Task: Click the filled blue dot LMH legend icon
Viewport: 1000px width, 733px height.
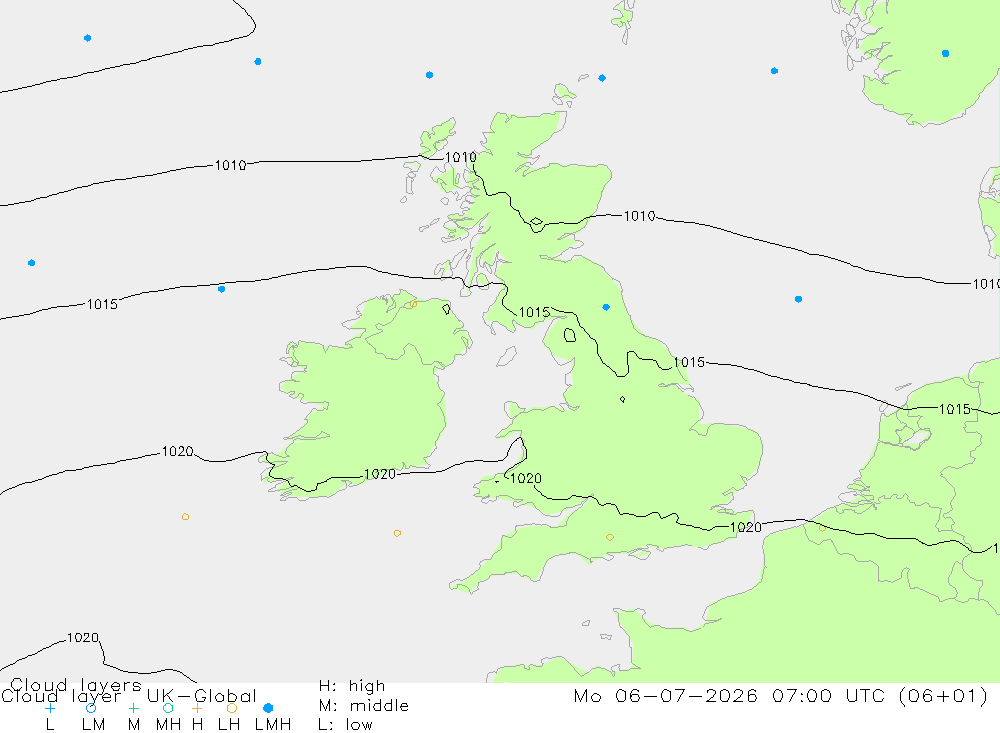Action: coord(268,708)
